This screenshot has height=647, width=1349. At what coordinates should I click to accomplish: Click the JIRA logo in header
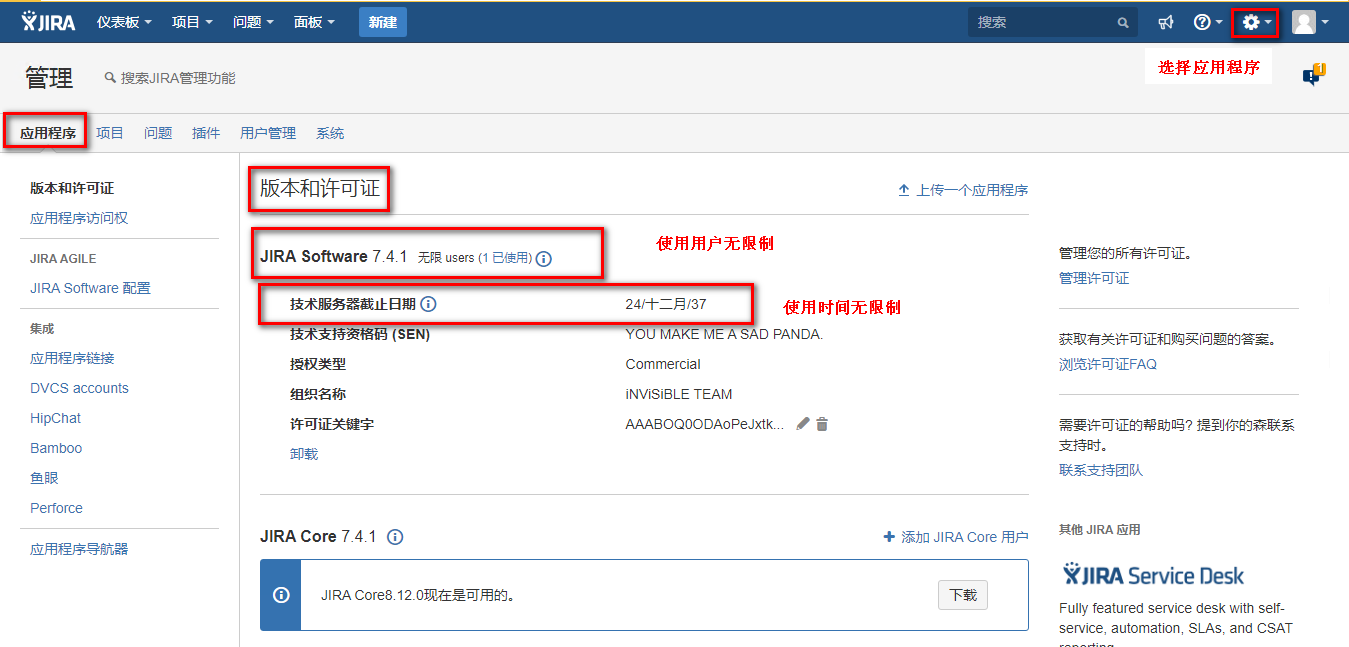[x=48, y=22]
